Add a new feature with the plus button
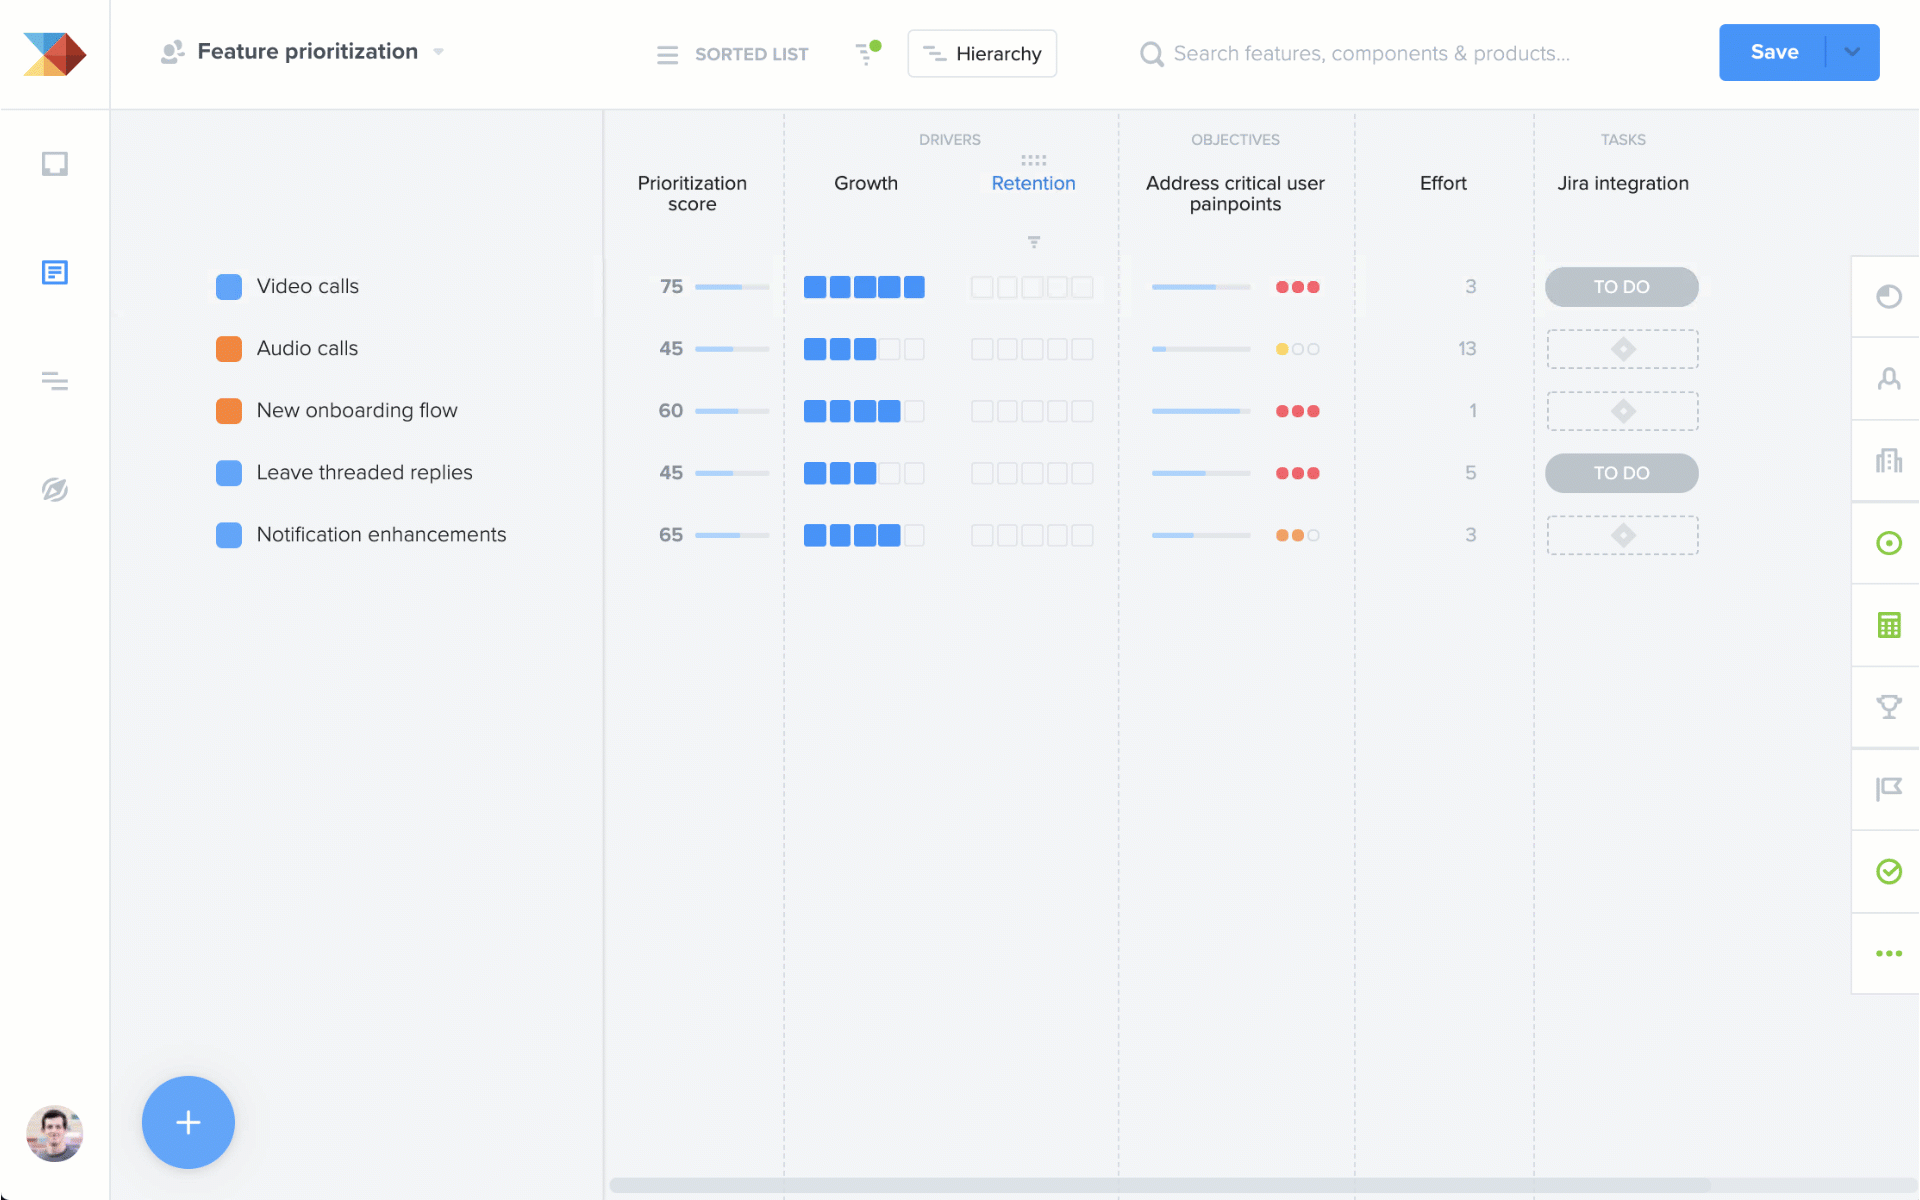The width and height of the screenshot is (1920, 1200). [x=188, y=1123]
